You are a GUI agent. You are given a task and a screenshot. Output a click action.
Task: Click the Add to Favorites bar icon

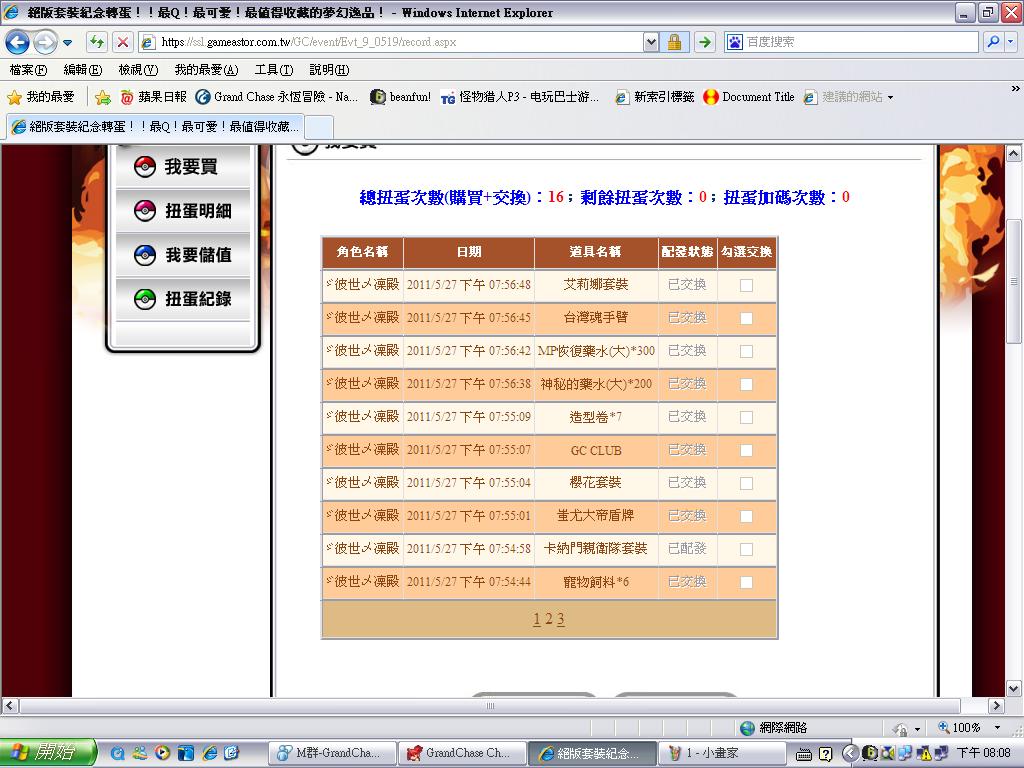102,97
